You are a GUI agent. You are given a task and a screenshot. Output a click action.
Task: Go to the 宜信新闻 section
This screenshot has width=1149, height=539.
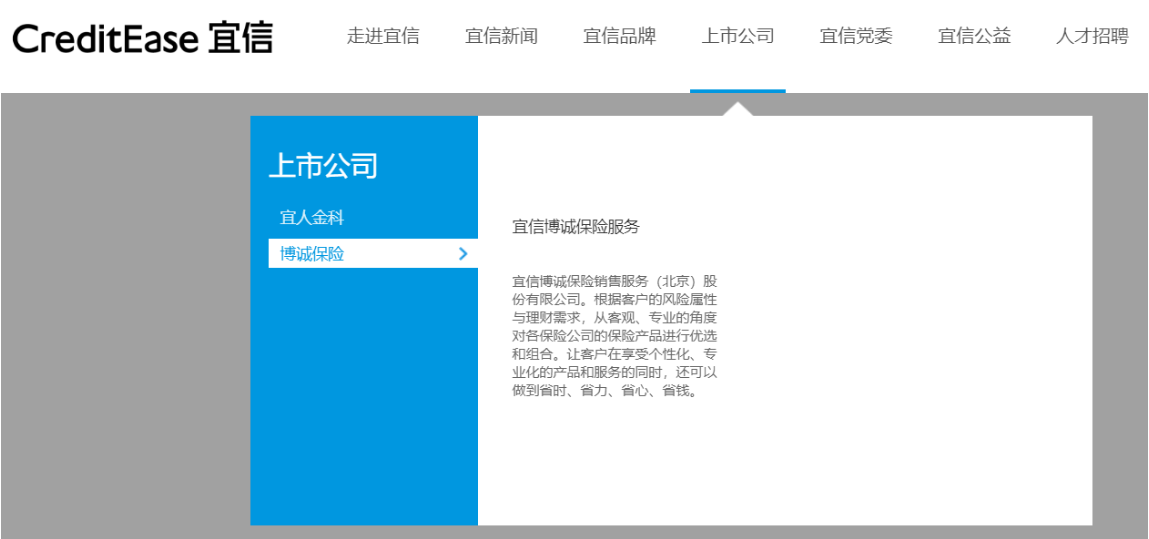[501, 37]
